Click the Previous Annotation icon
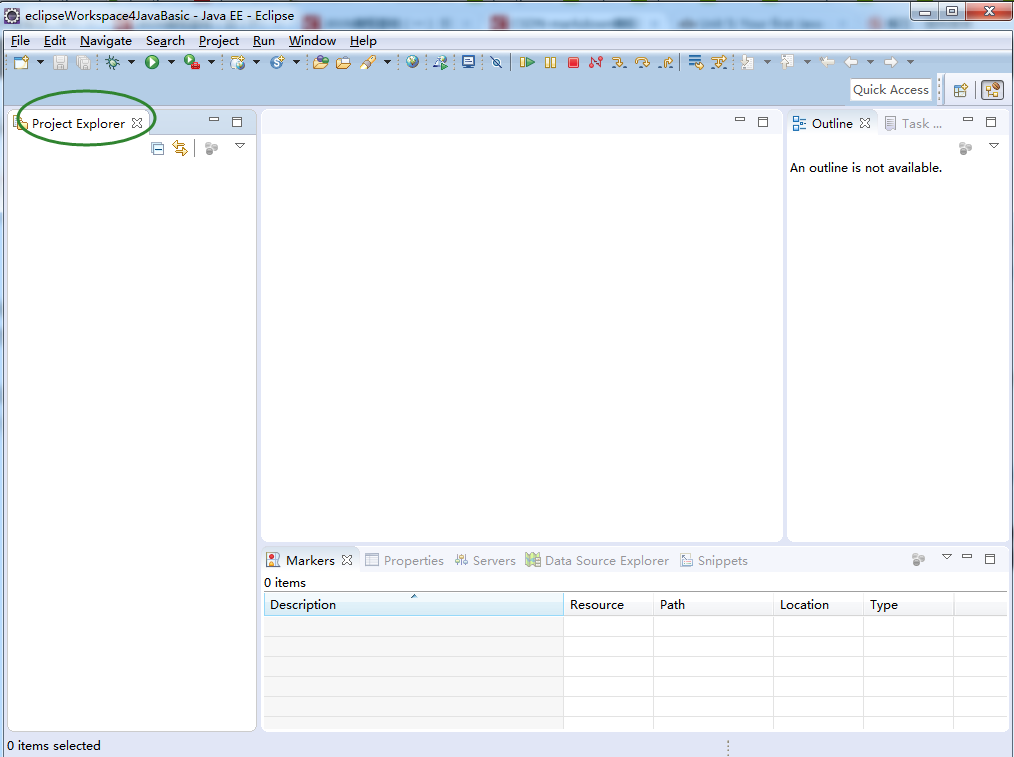1014x757 pixels. (787, 62)
